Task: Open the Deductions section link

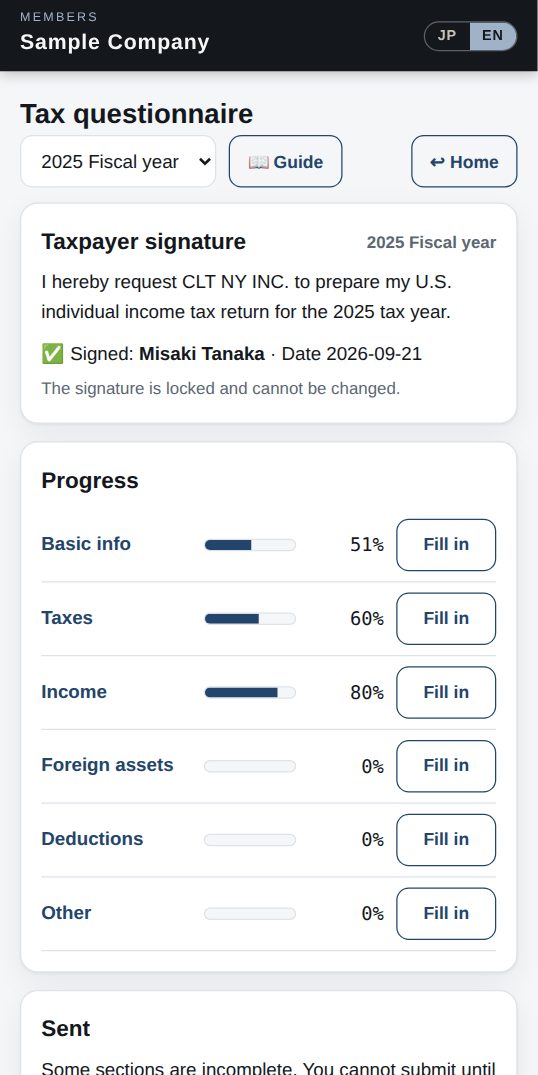Action: click(92, 839)
